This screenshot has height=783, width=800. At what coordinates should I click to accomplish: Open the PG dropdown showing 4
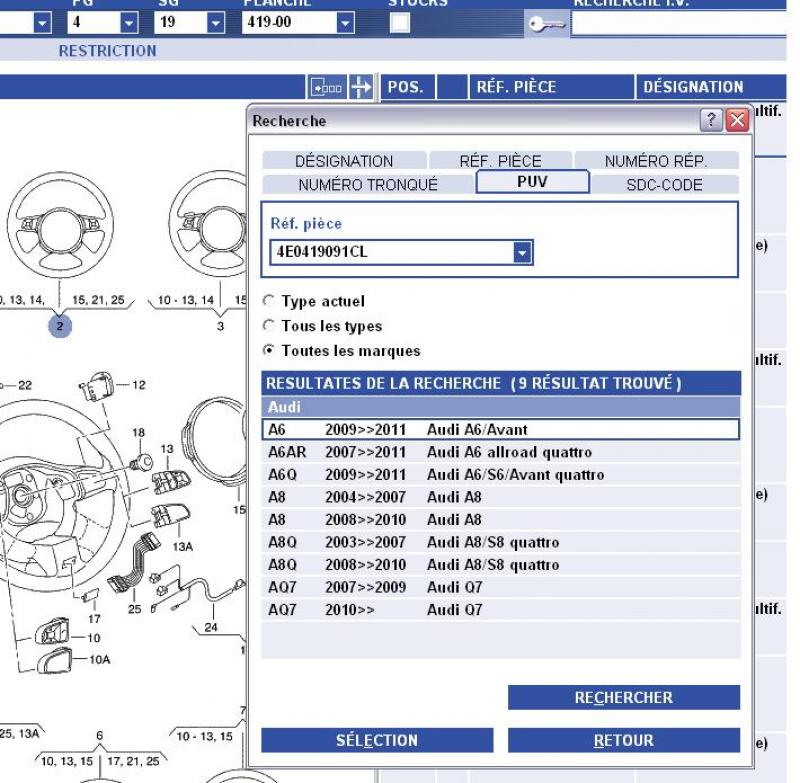pyautogui.click(x=127, y=22)
